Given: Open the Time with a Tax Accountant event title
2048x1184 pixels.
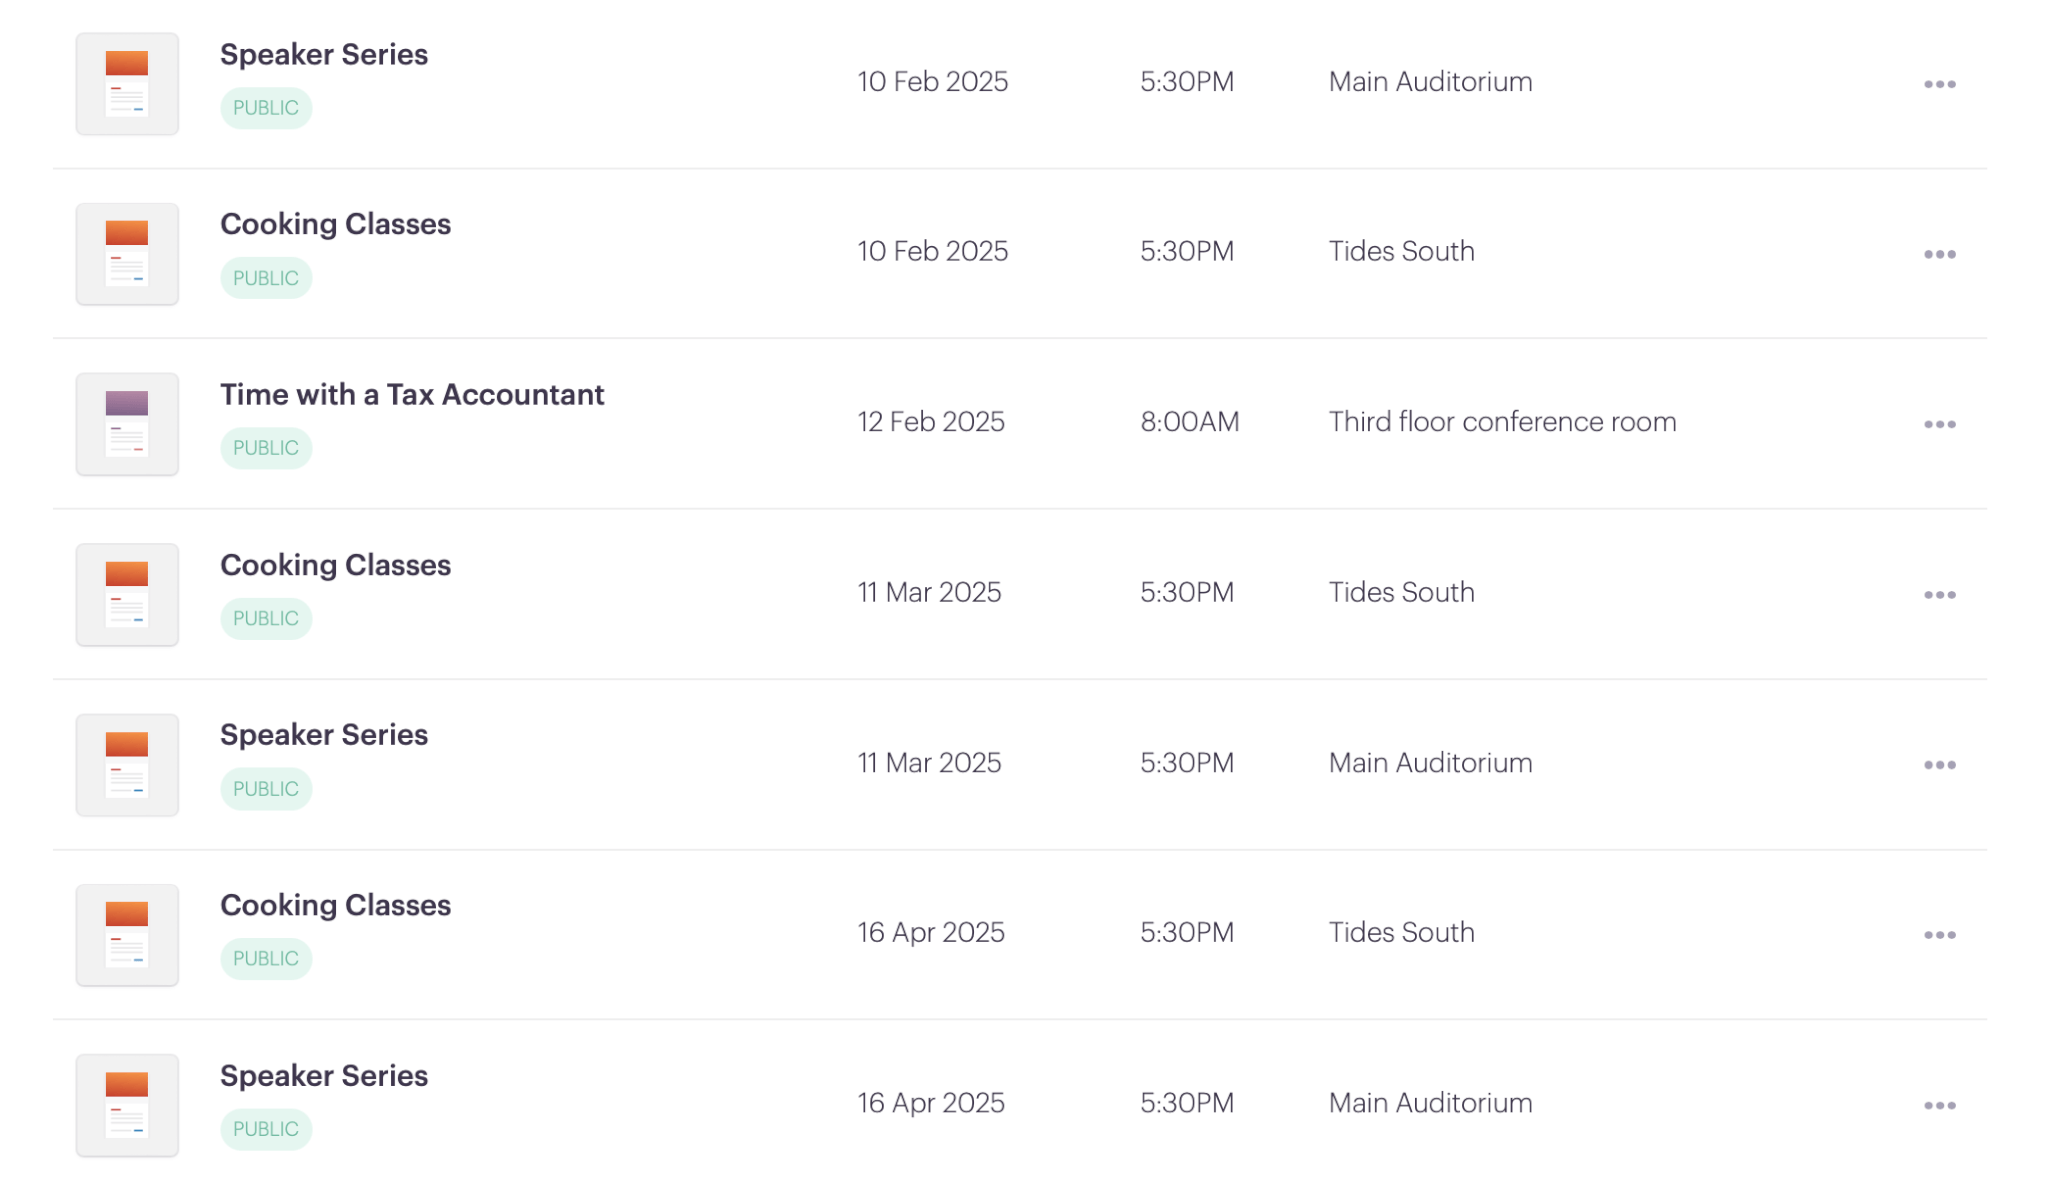Looking at the screenshot, I should (x=412, y=395).
